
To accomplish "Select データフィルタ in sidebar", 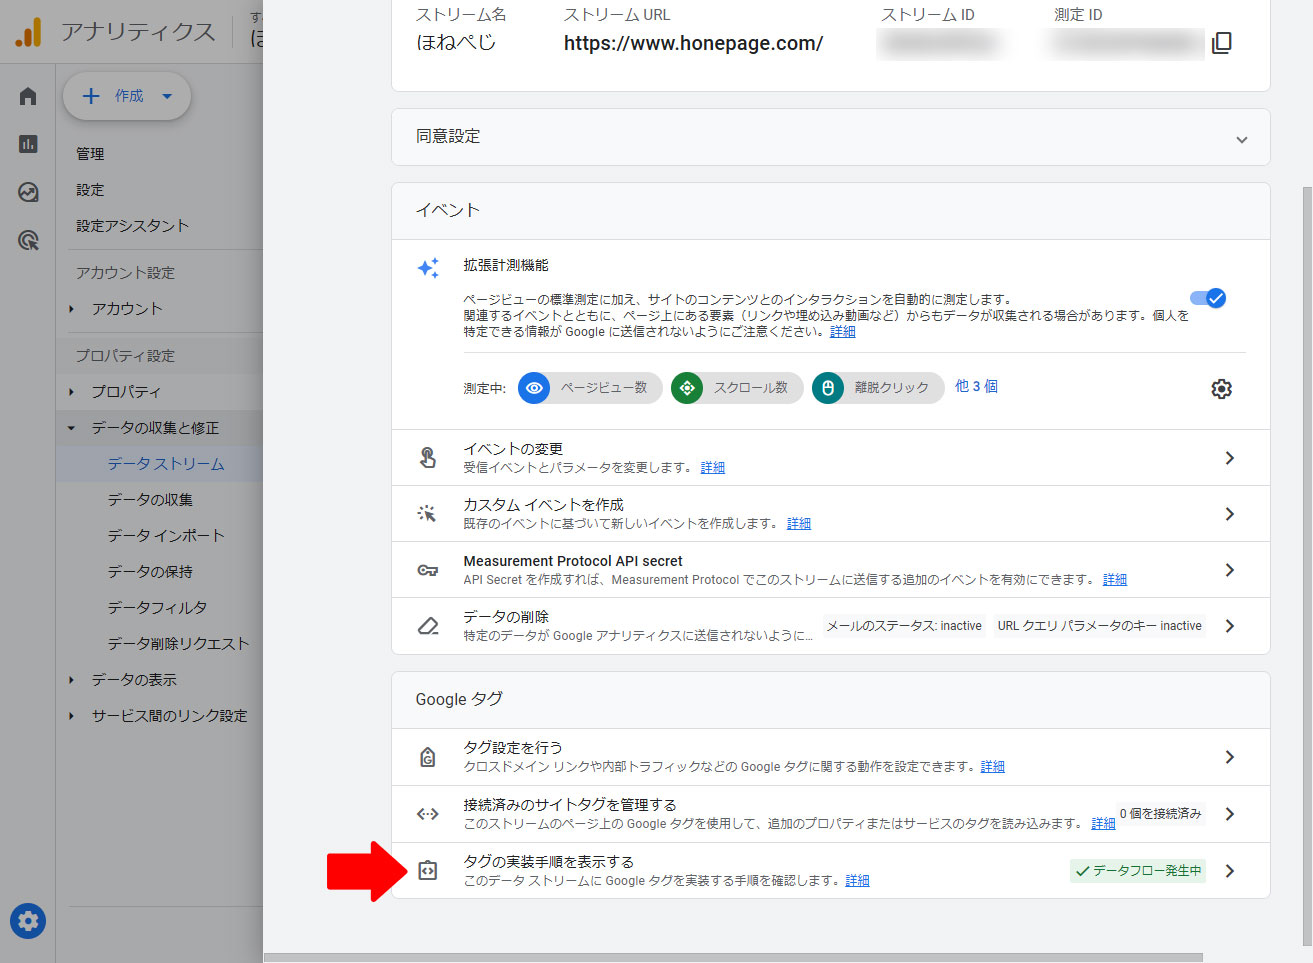I will [x=158, y=608].
